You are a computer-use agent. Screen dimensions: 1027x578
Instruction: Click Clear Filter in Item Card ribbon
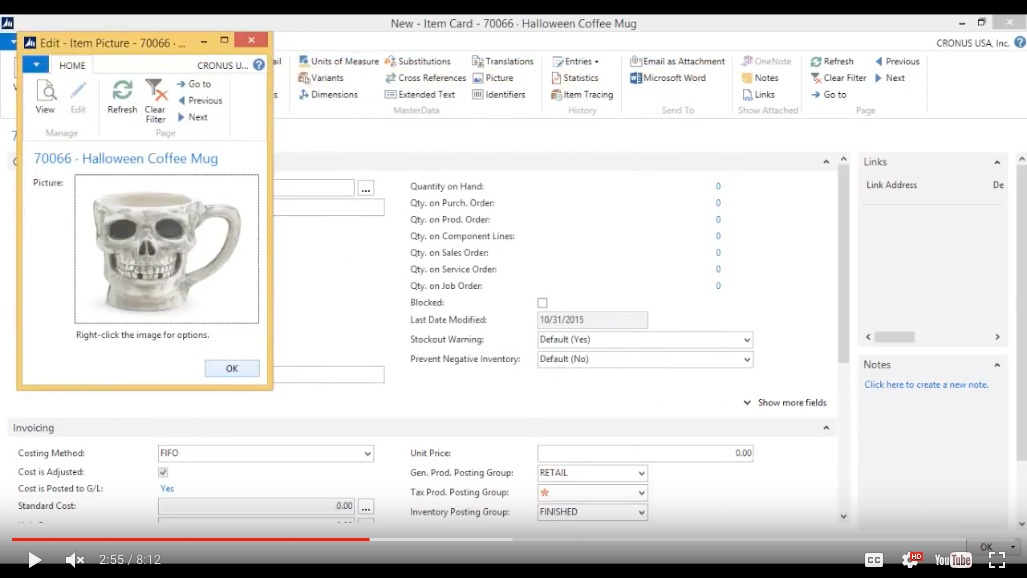click(x=838, y=77)
